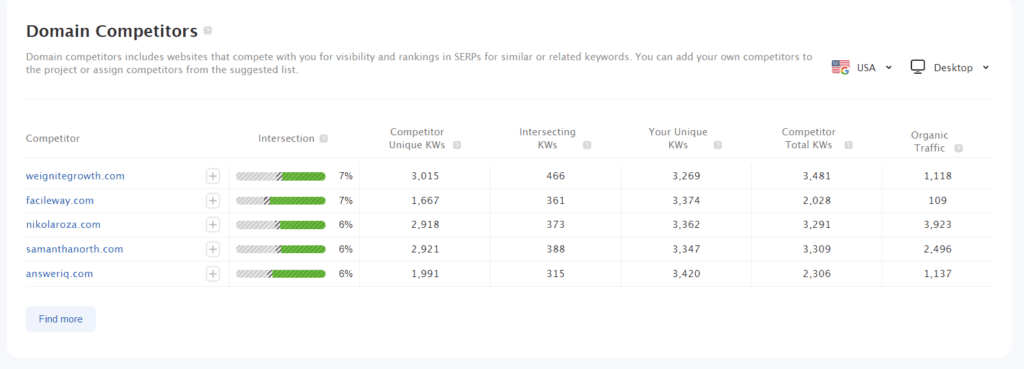Click the 3,362 your unique KWs value
The image size is (1024, 369).
[686, 225]
